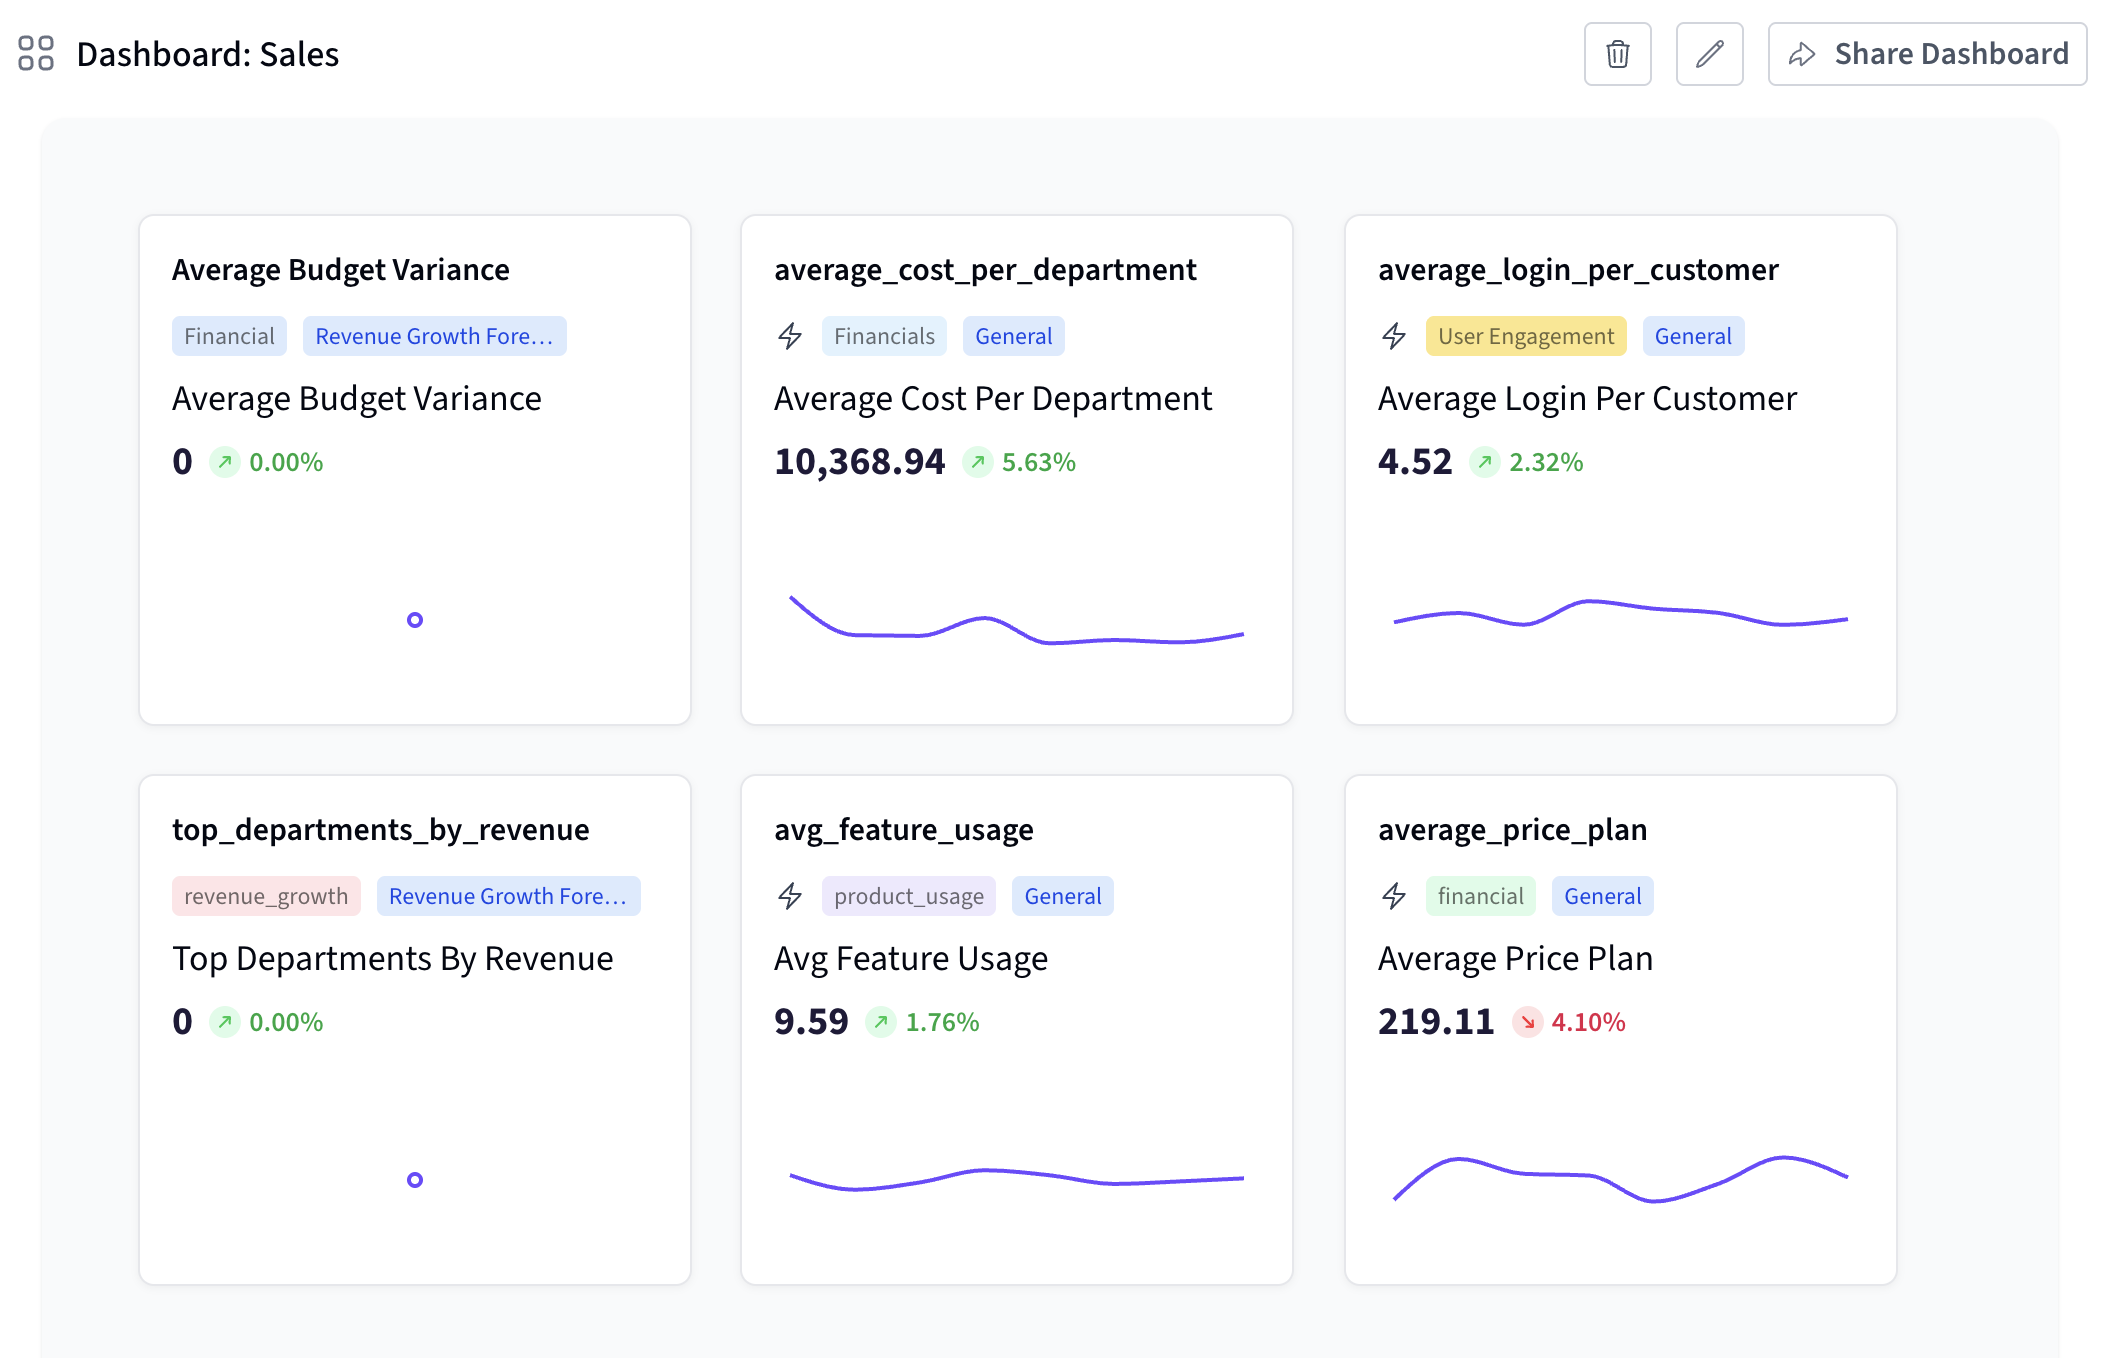Click lightning icon on average_price_plan card
This screenshot has height=1358, width=2108.
[1394, 896]
